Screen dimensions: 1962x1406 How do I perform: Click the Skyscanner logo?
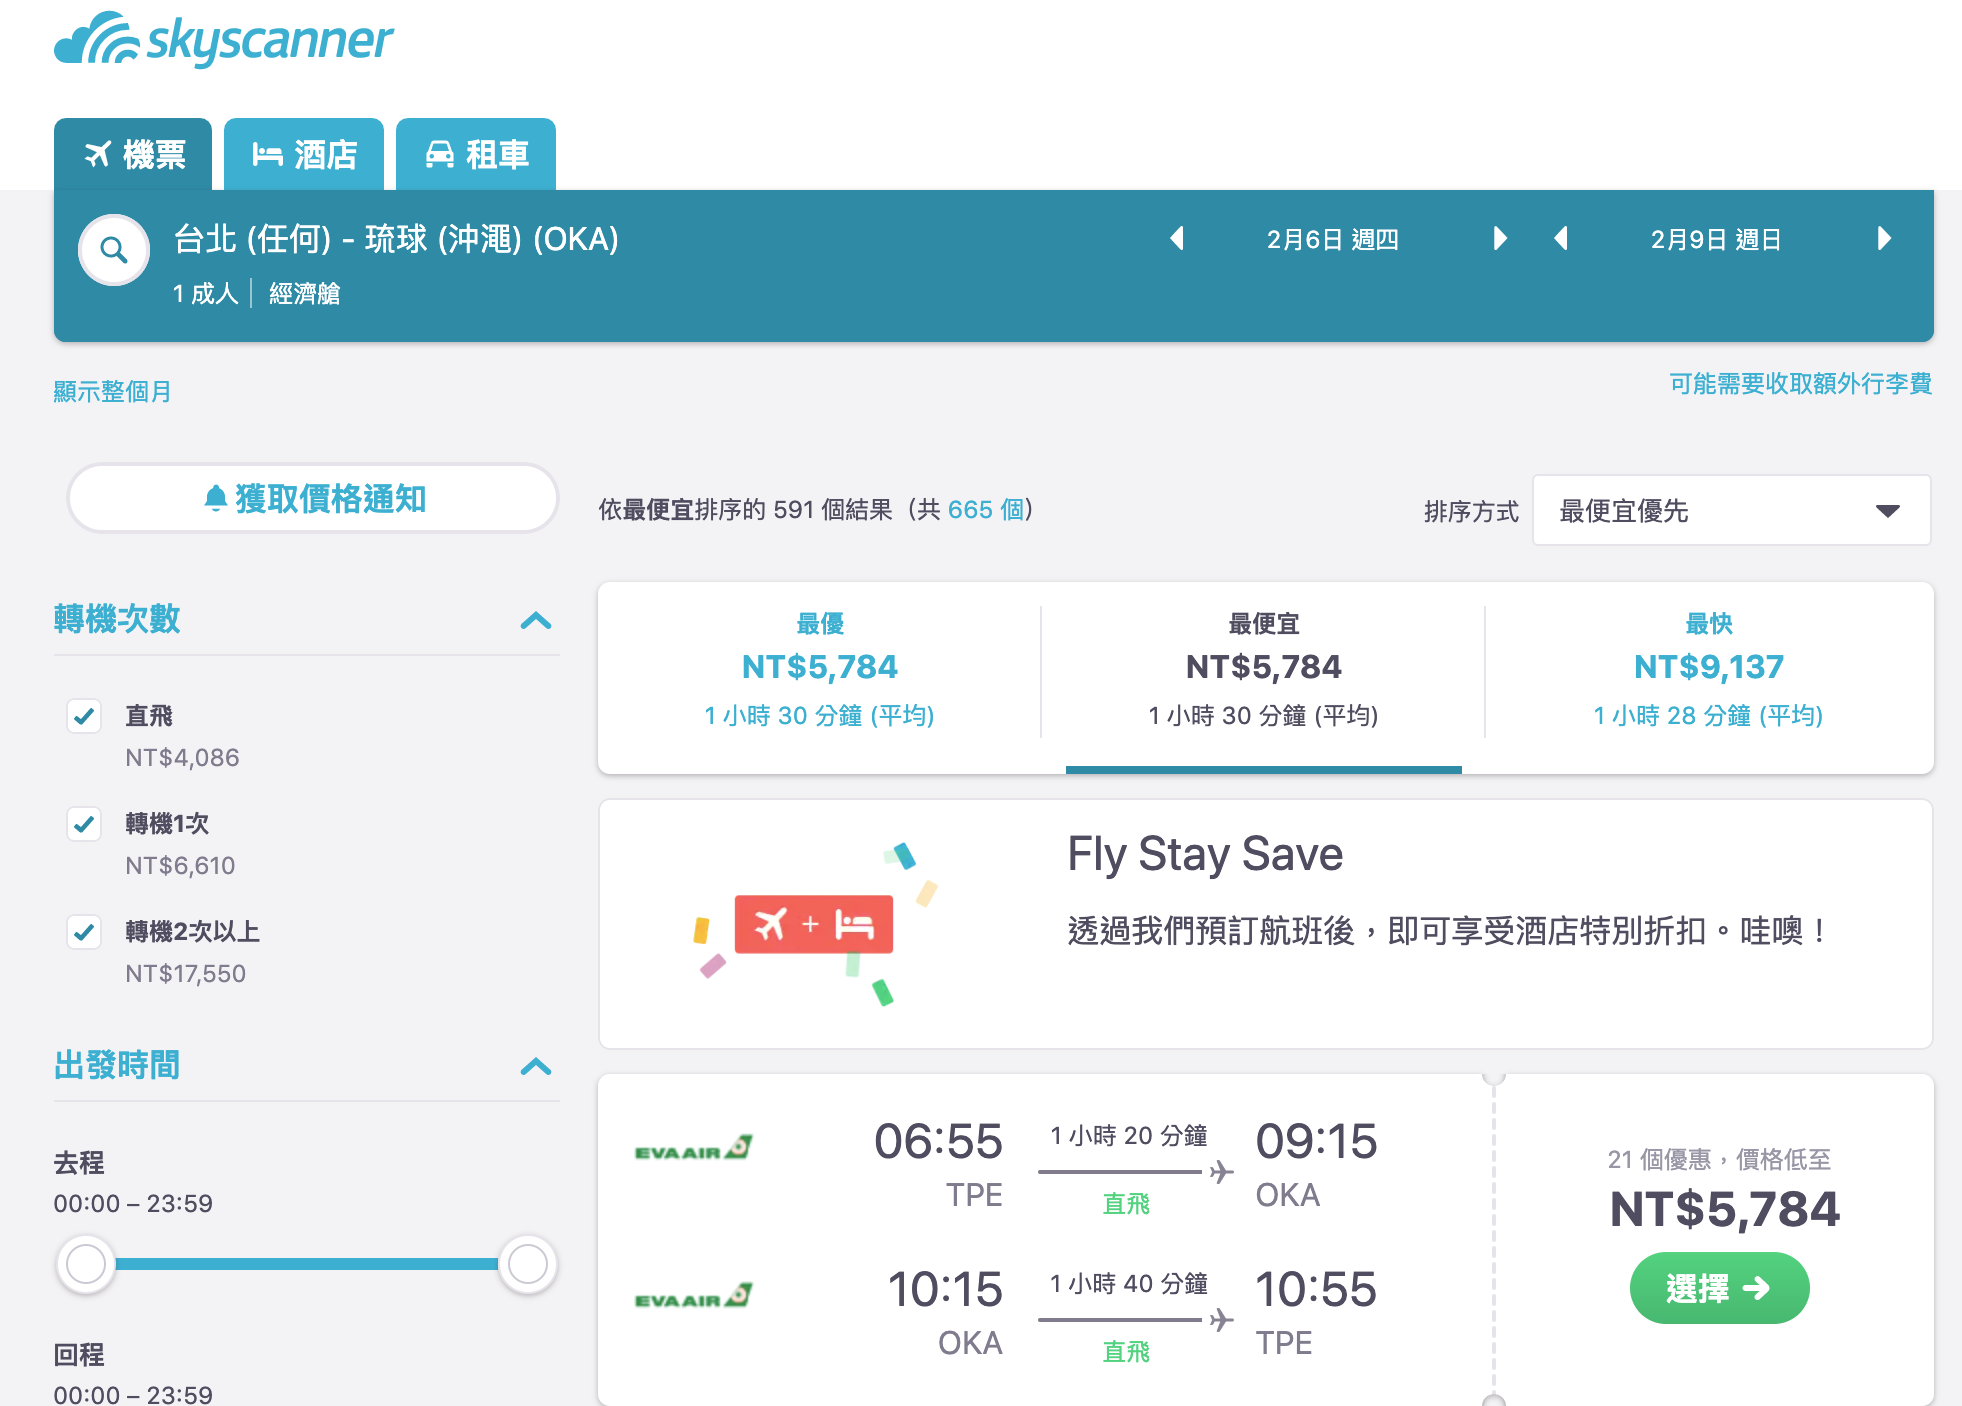[x=224, y=39]
